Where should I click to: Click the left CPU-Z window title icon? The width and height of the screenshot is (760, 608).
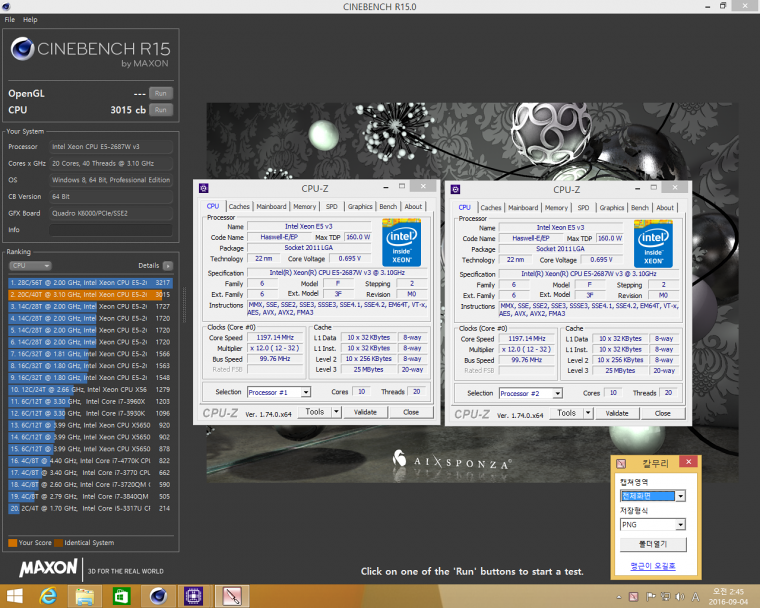(204, 188)
